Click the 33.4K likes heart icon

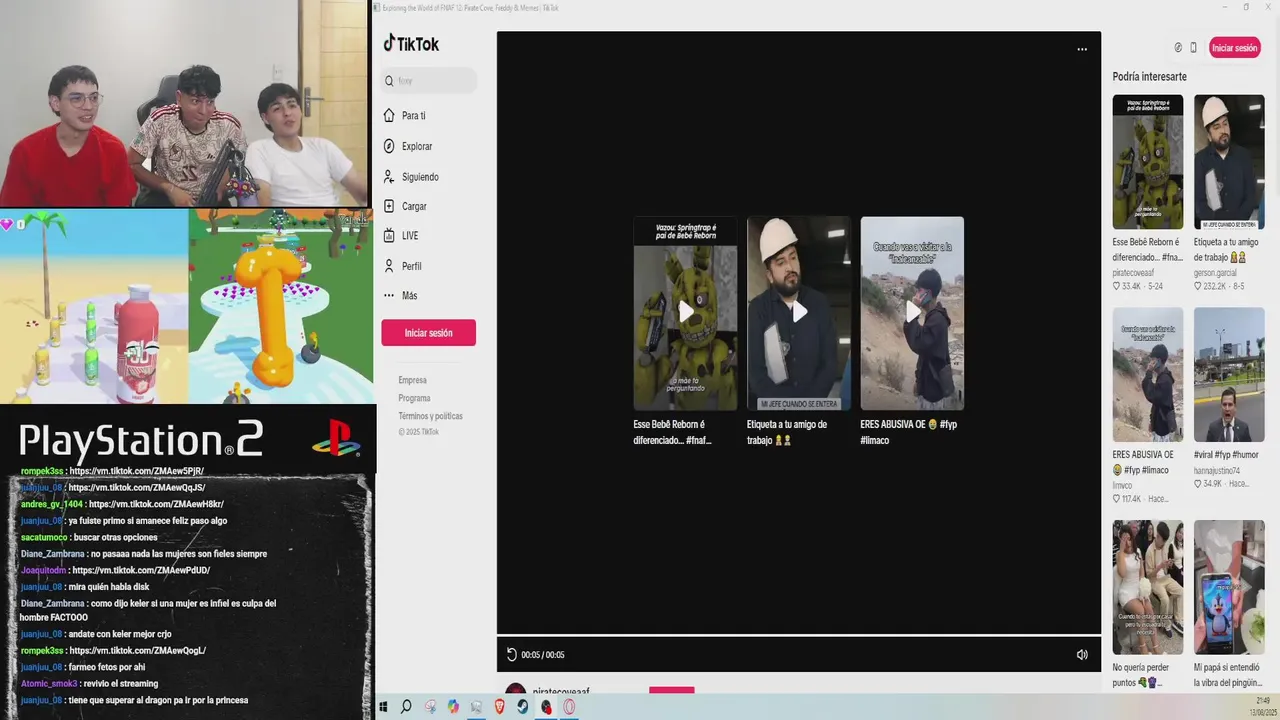[1117, 286]
